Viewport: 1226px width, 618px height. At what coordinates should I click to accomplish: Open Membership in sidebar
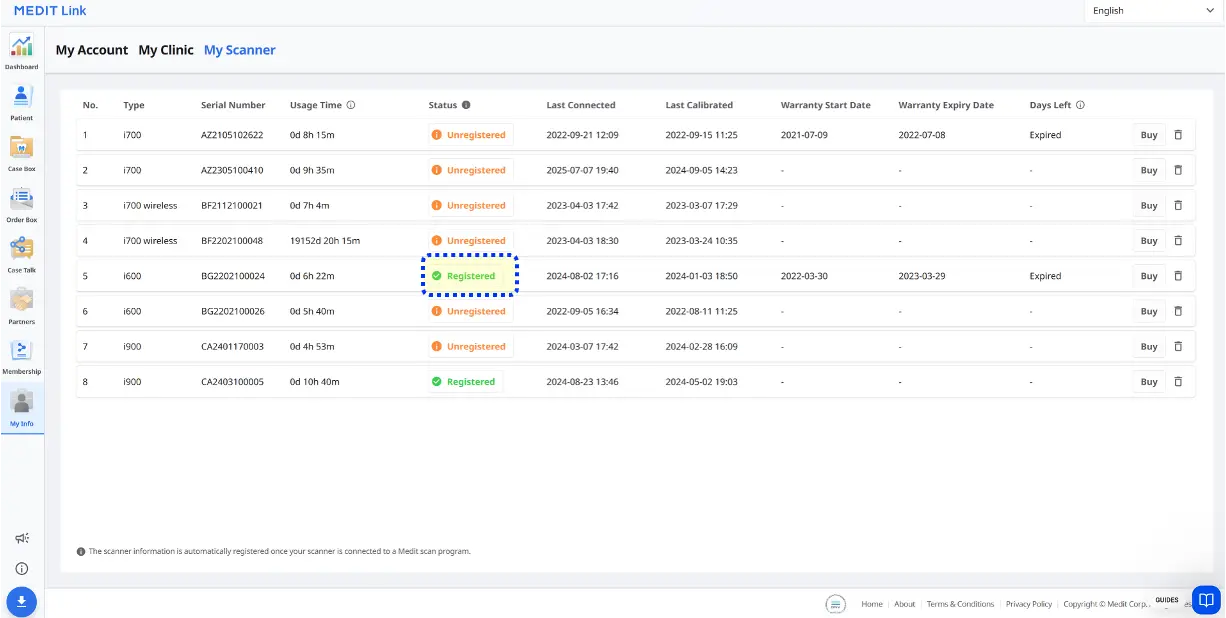(21, 356)
